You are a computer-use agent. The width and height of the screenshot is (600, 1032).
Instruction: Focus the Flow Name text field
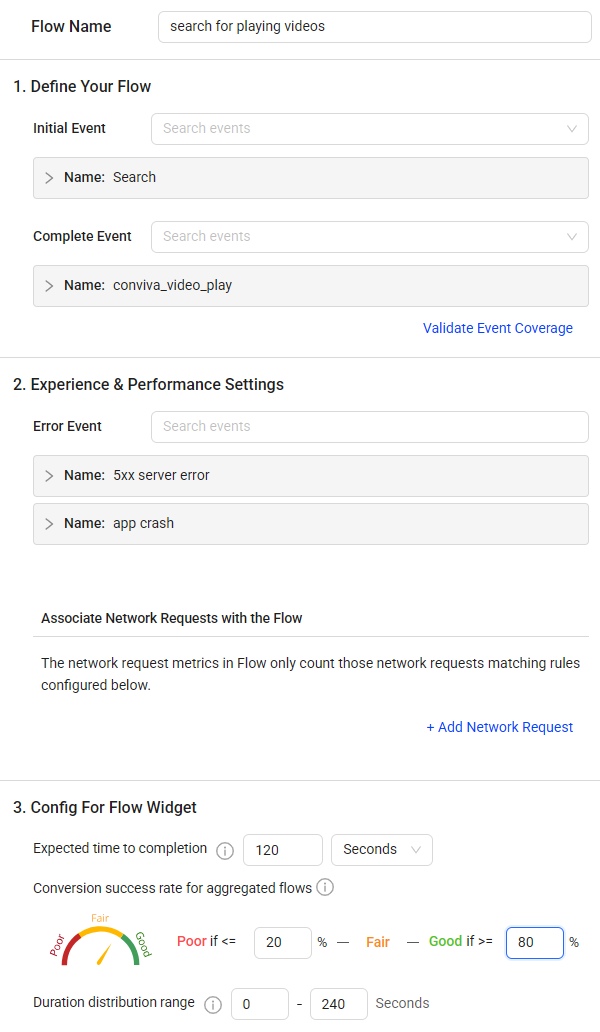[x=374, y=27]
